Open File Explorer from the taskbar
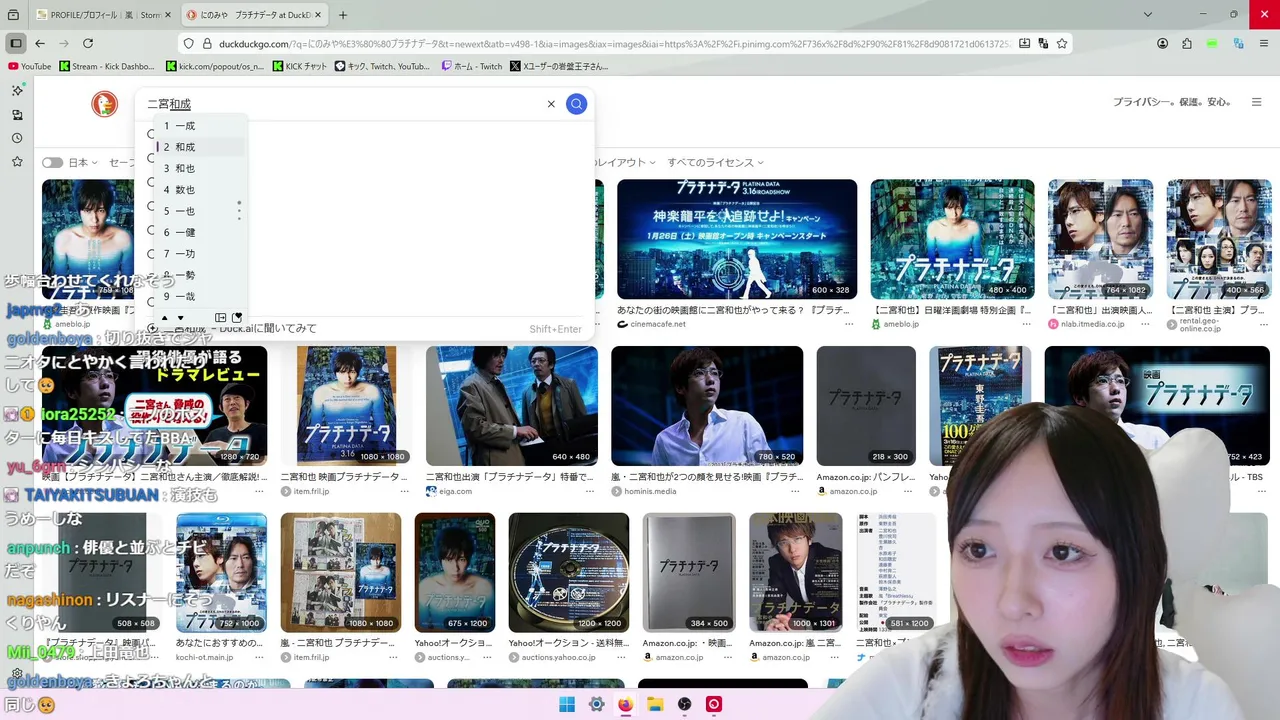Viewport: 1280px width, 720px height. (x=655, y=704)
